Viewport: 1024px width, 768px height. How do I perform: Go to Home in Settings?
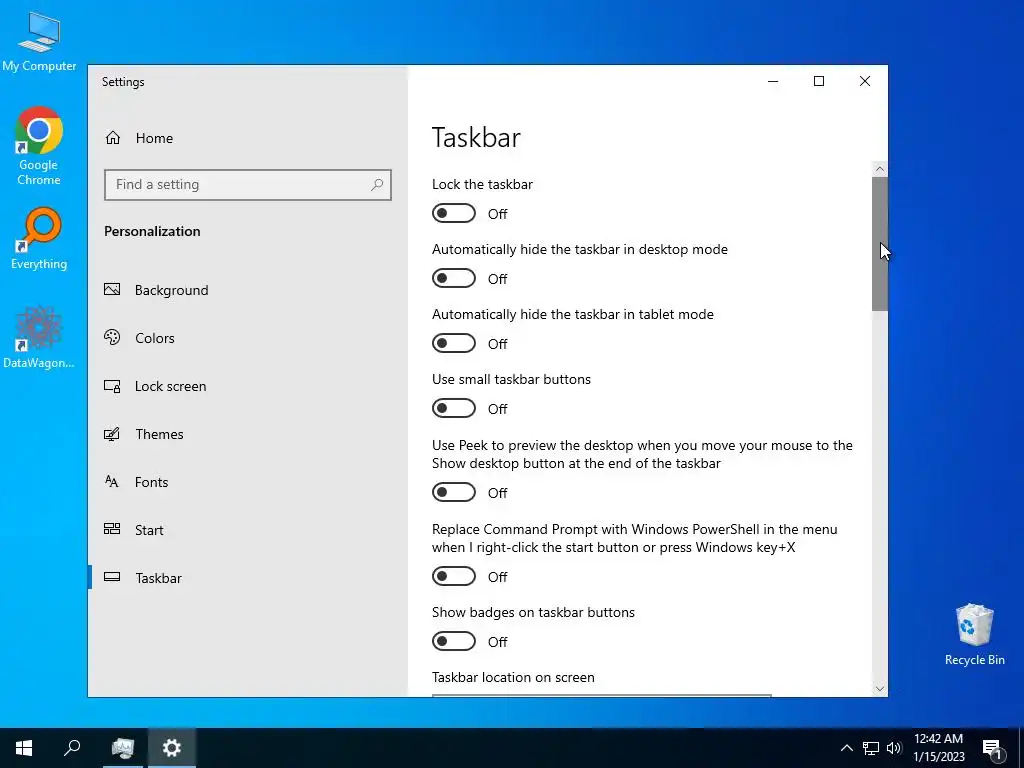(x=248, y=138)
